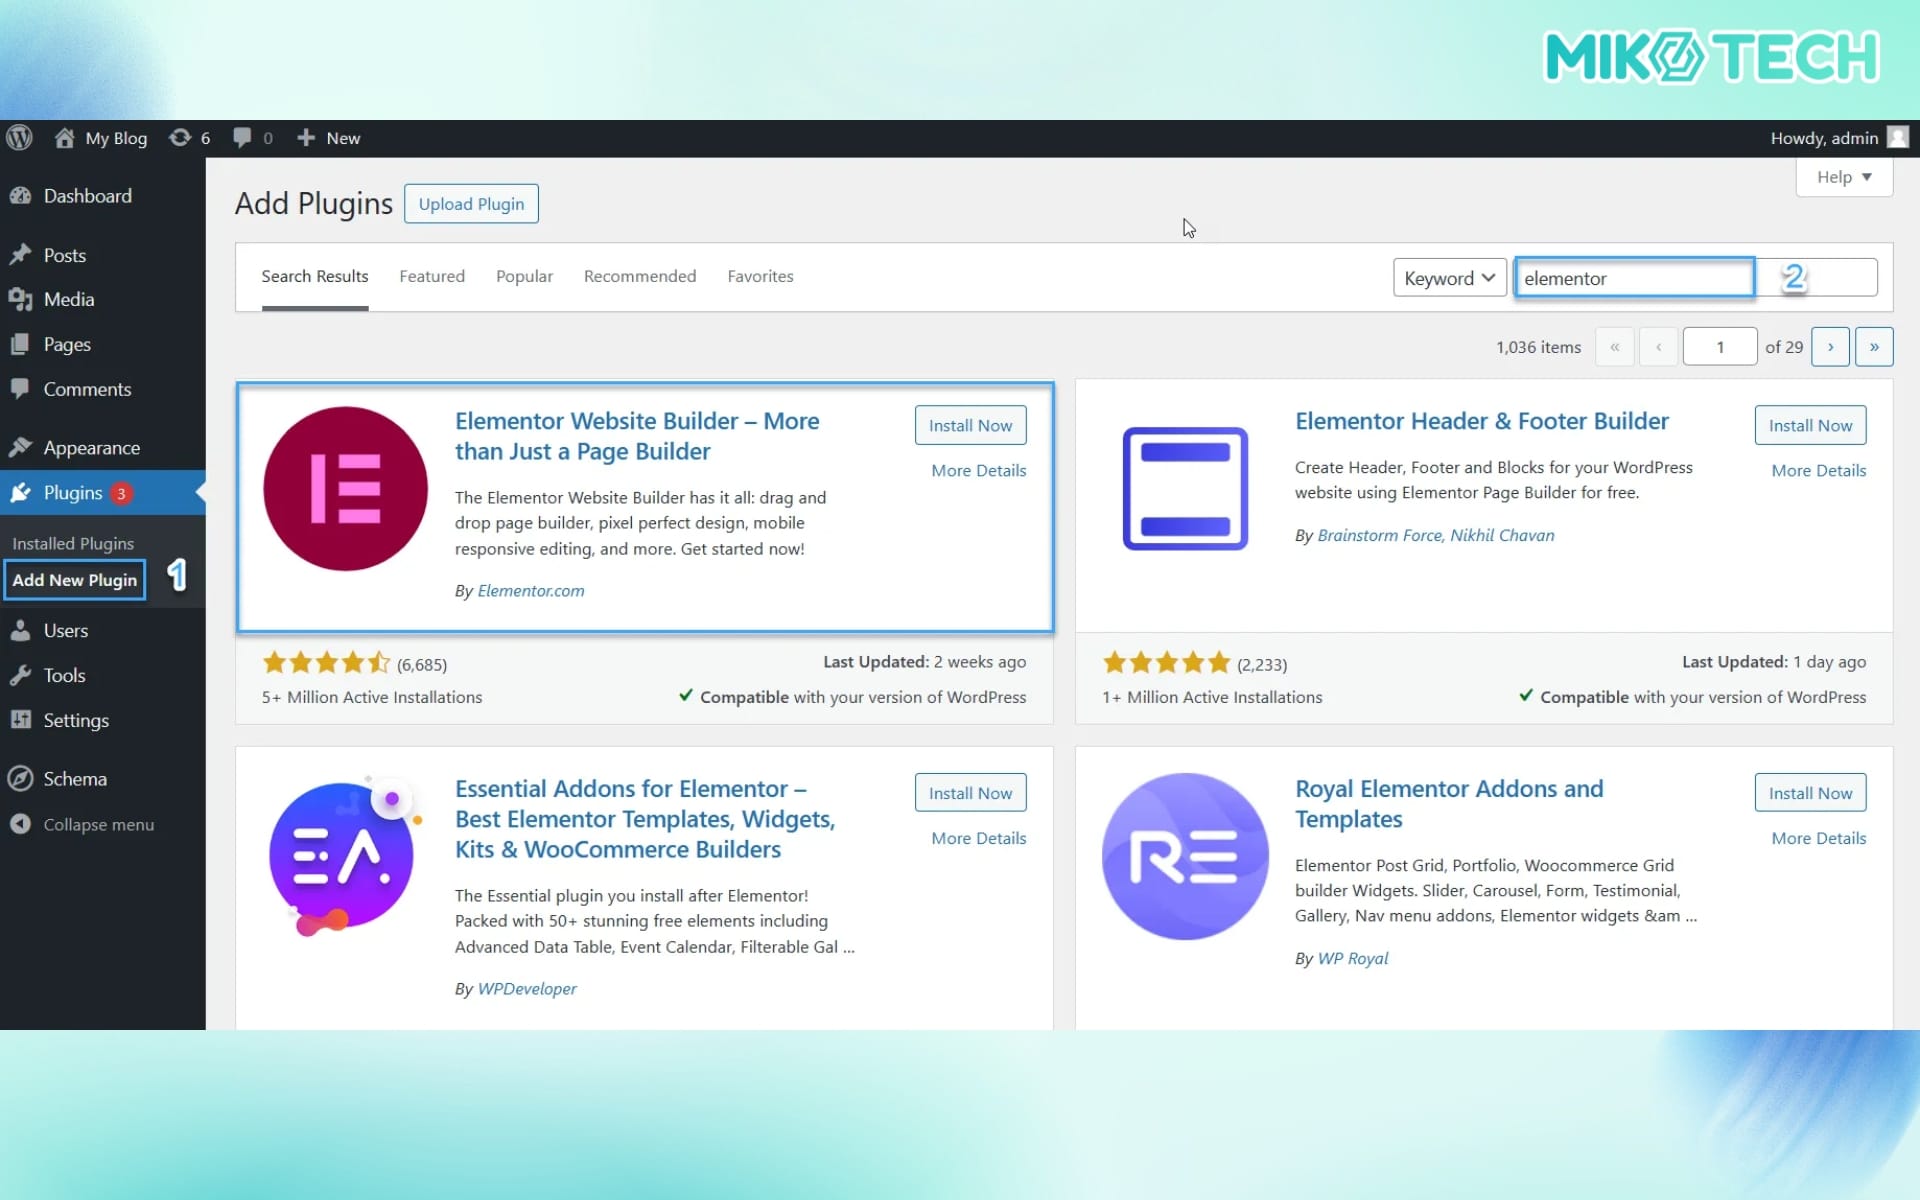Screen dimensions: 1920x1200
Task: Install the Elementor Website Builder plugin
Action: pyautogui.click(x=970, y=424)
